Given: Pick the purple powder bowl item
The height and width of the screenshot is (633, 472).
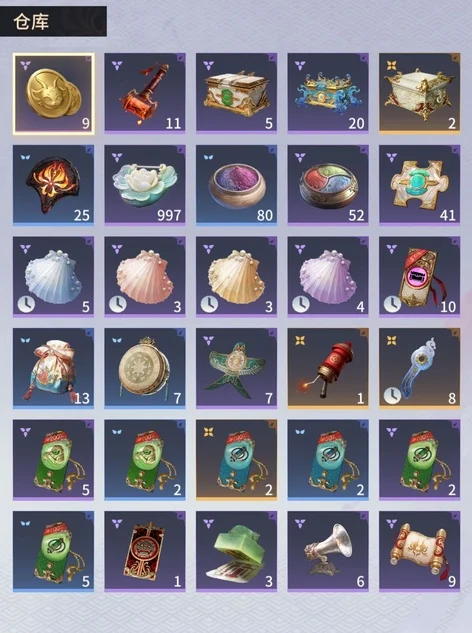Looking at the screenshot, I should point(237,185).
